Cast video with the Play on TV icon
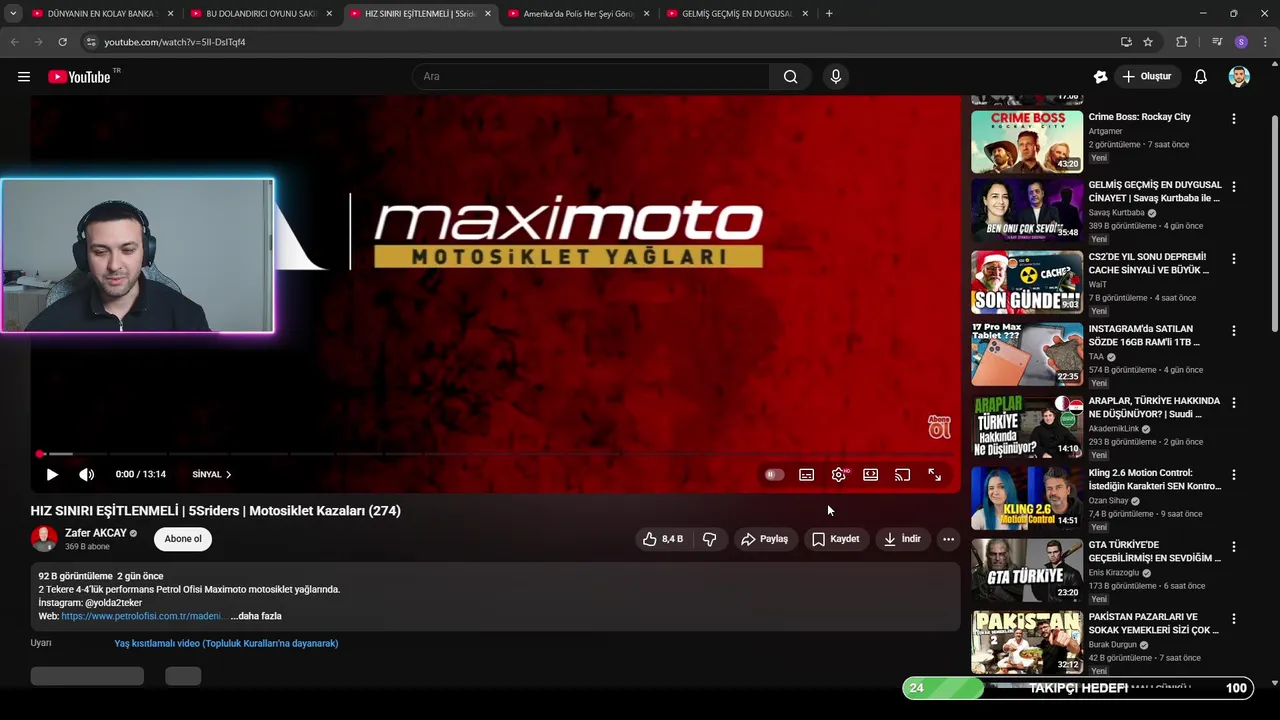 [x=903, y=475]
